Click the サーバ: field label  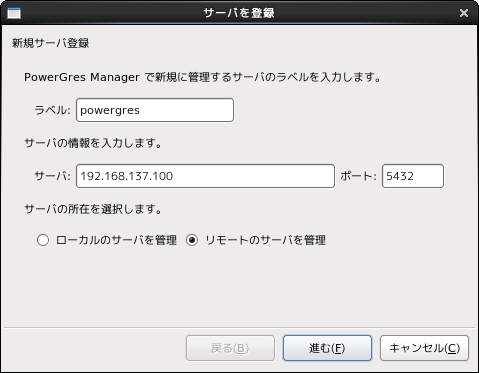53,176
